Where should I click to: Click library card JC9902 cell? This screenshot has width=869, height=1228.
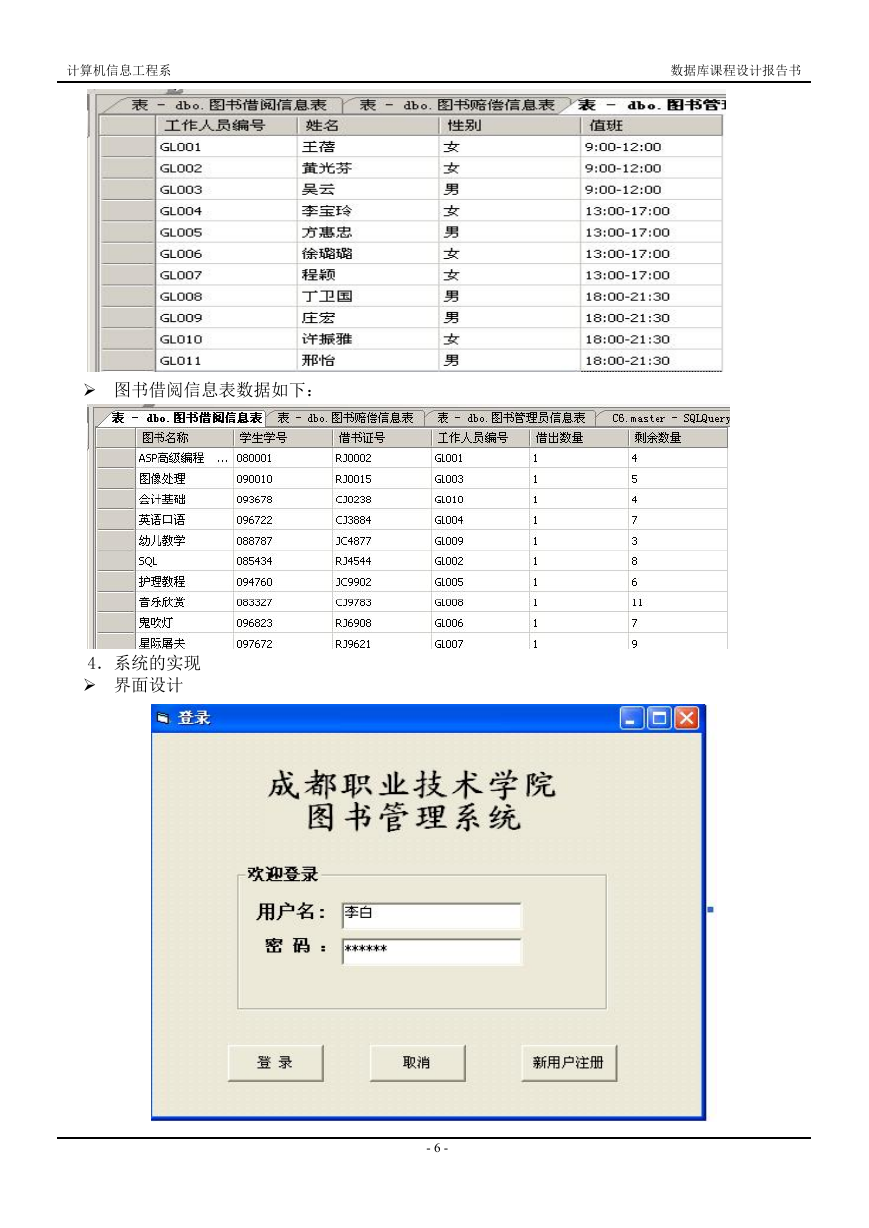(x=381, y=582)
